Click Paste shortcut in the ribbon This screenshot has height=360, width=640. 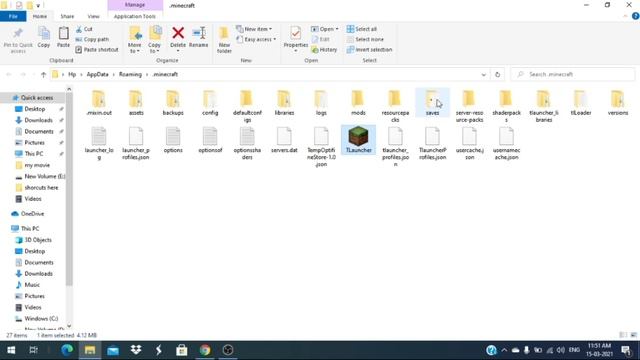[97, 49]
